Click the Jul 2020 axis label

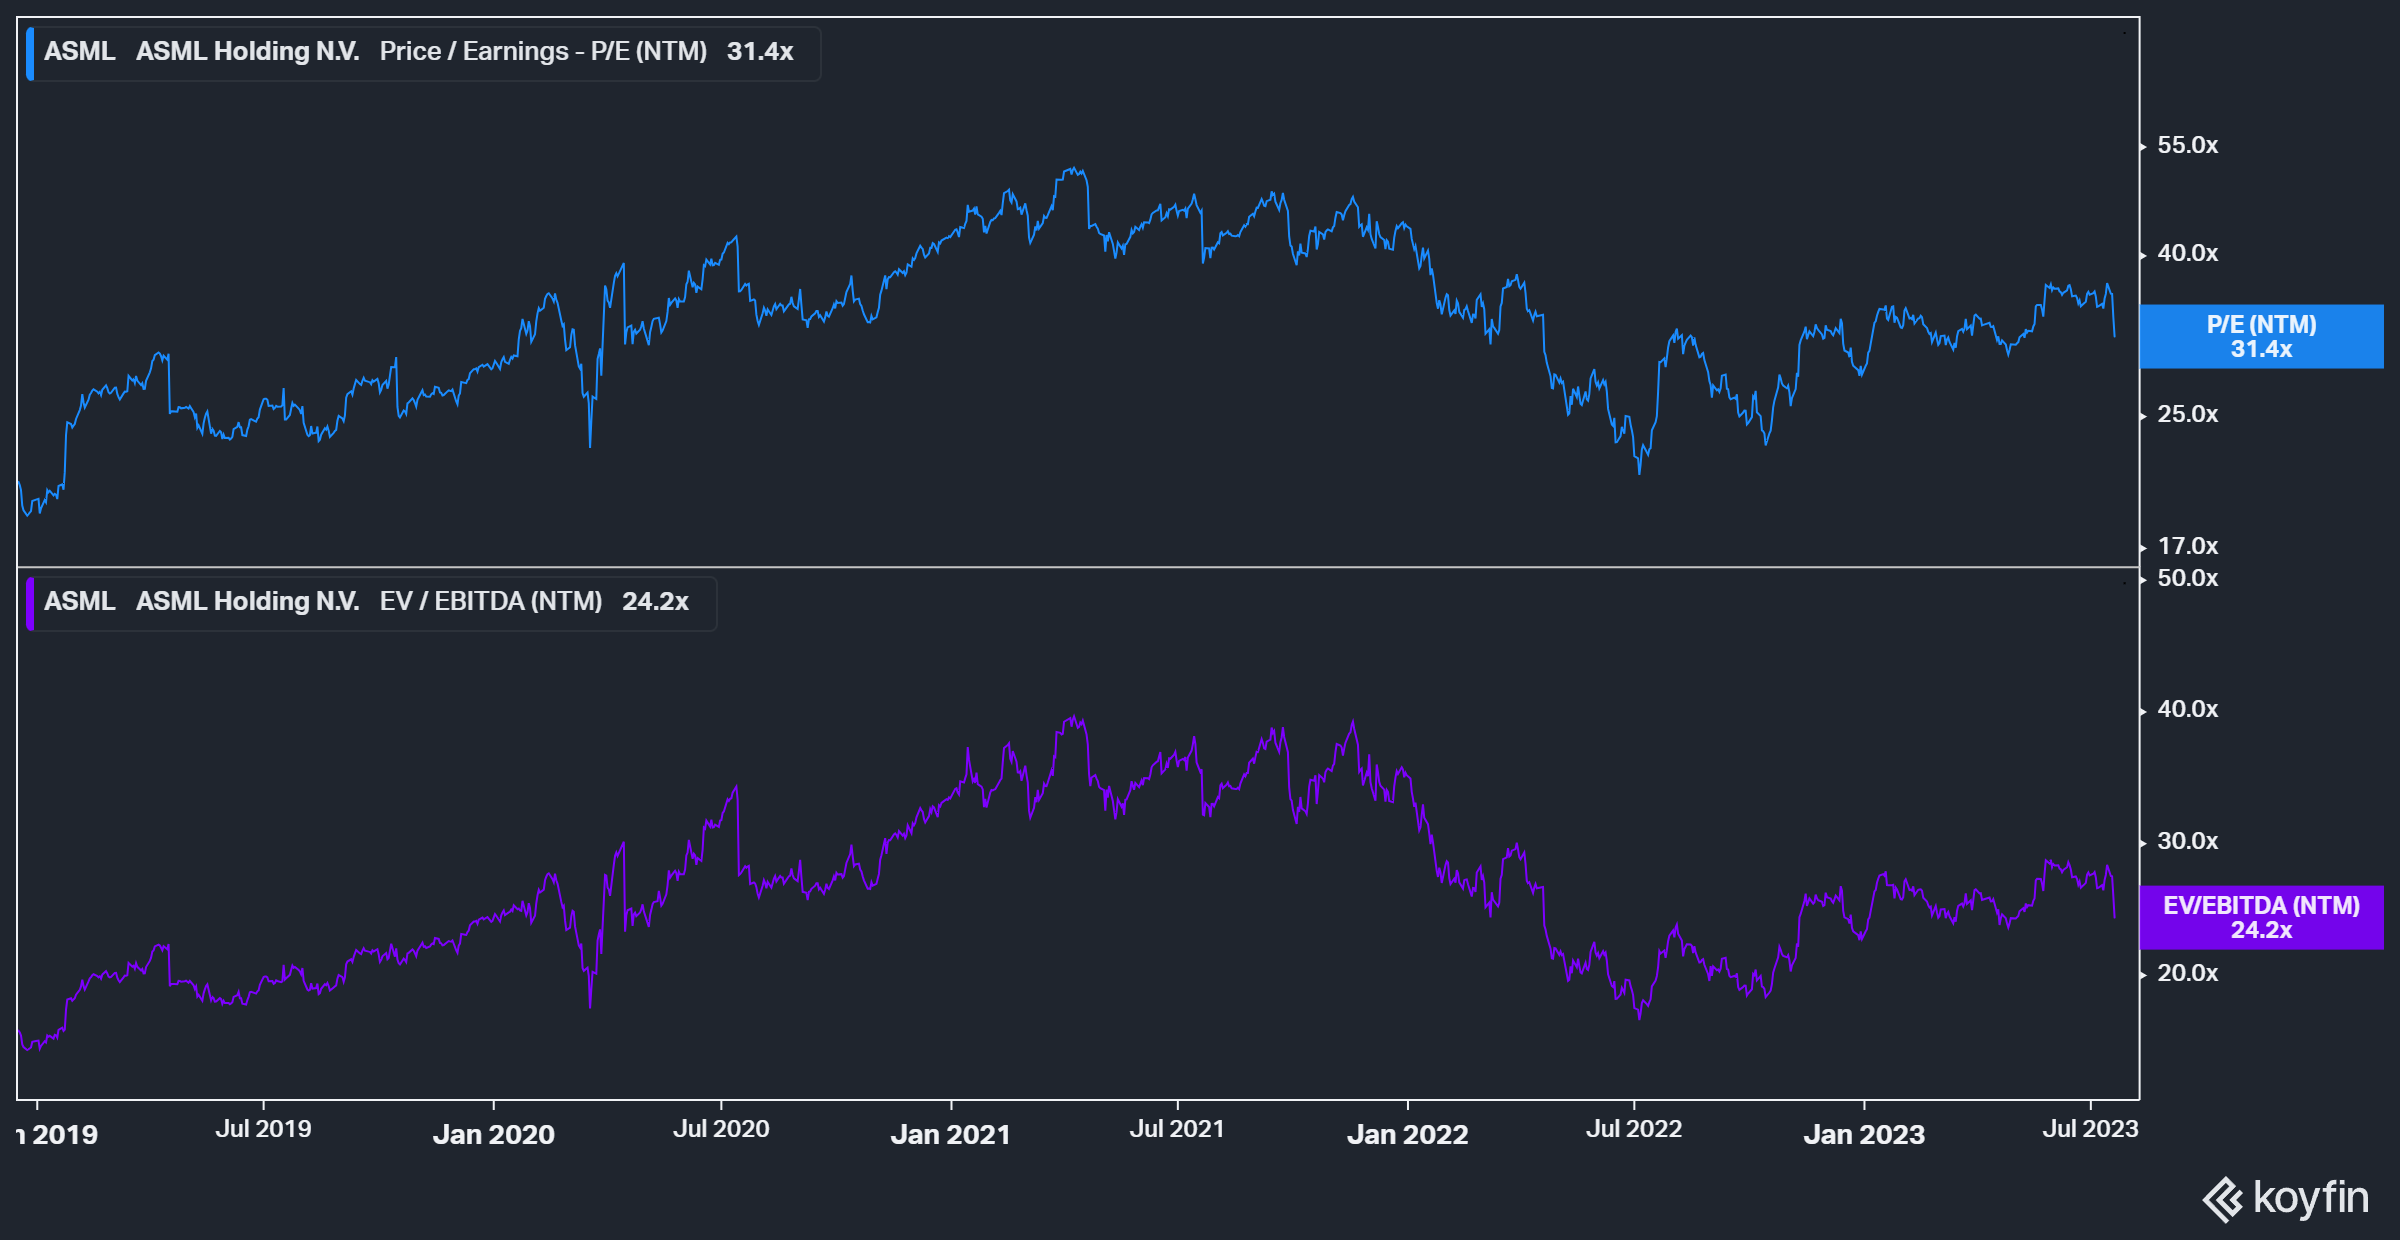tap(721, 1129)
